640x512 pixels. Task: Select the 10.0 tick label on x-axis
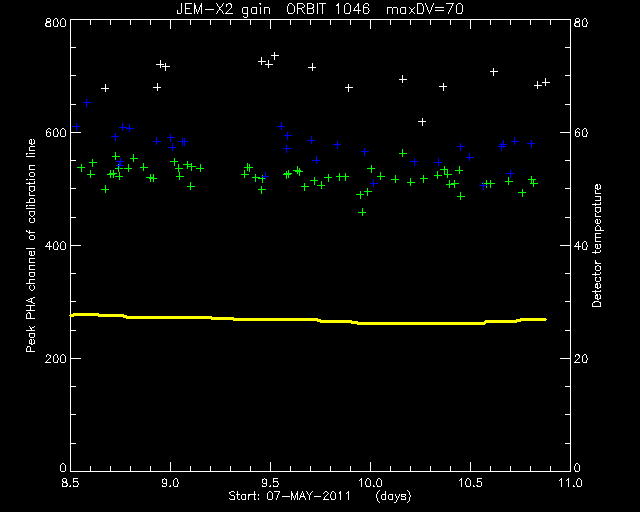point(370,483)
